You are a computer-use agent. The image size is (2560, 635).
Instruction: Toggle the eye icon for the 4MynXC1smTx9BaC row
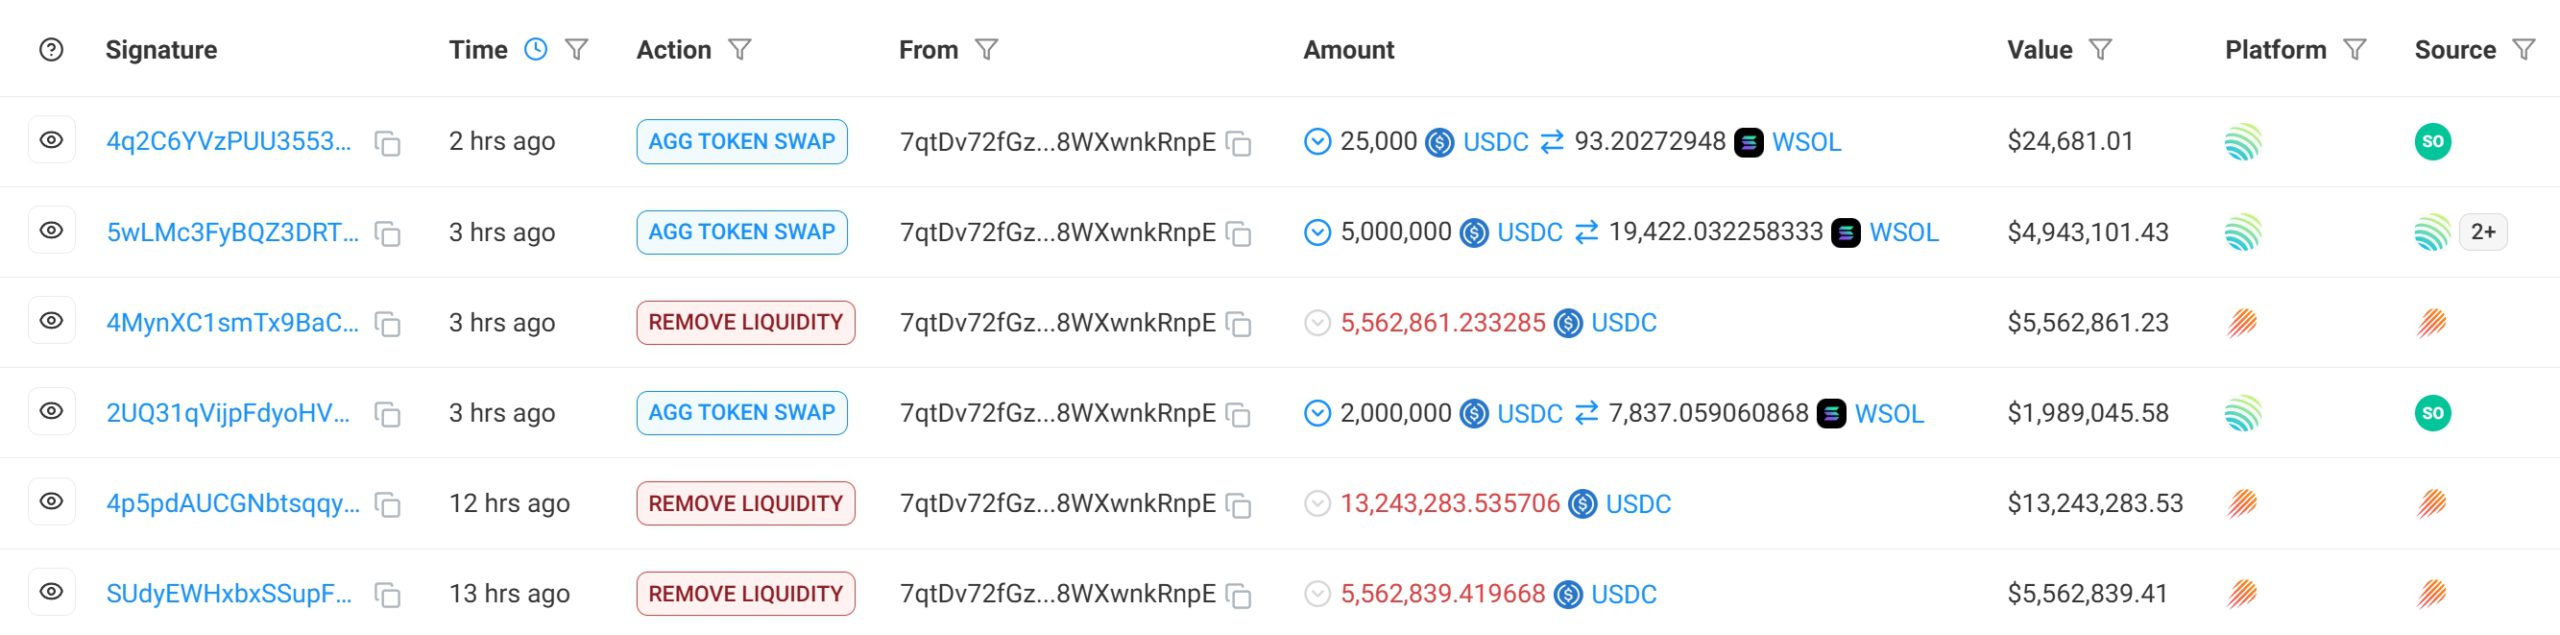[x=51, y=321]
